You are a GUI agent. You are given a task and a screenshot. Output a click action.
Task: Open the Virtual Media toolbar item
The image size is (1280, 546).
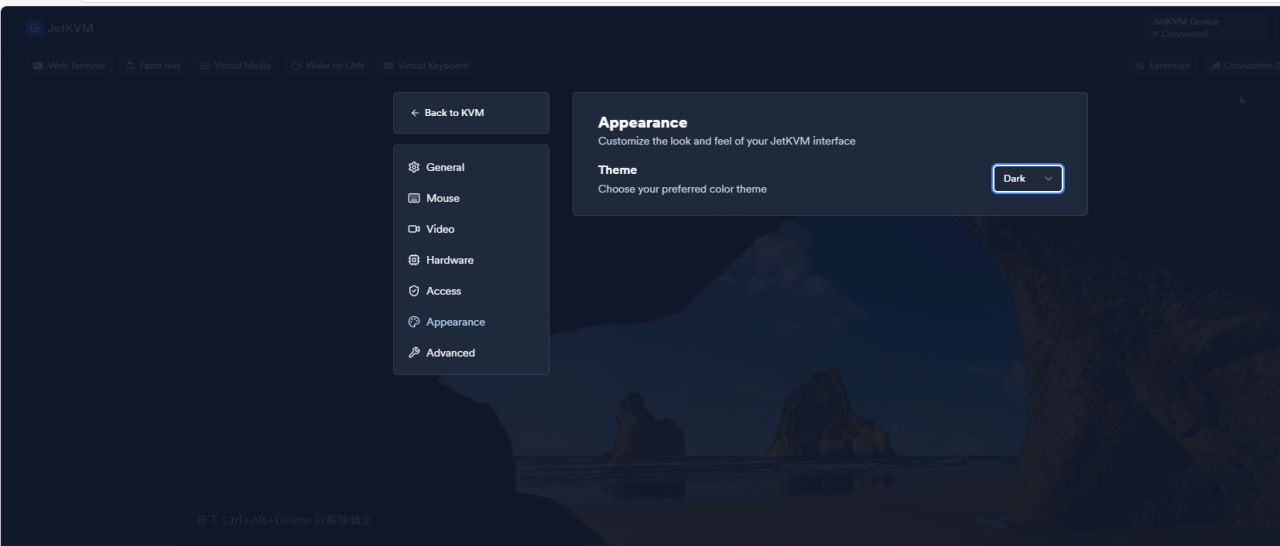click(x=235, y=66)
